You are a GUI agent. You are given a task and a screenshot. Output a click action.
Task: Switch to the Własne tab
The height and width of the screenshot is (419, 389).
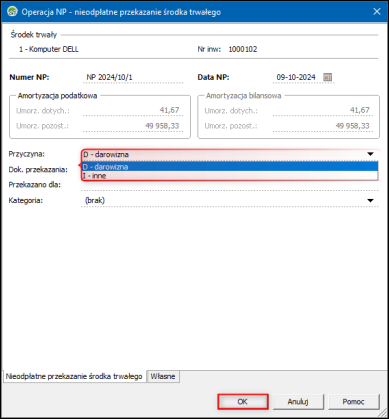click(x=163, y=376)
